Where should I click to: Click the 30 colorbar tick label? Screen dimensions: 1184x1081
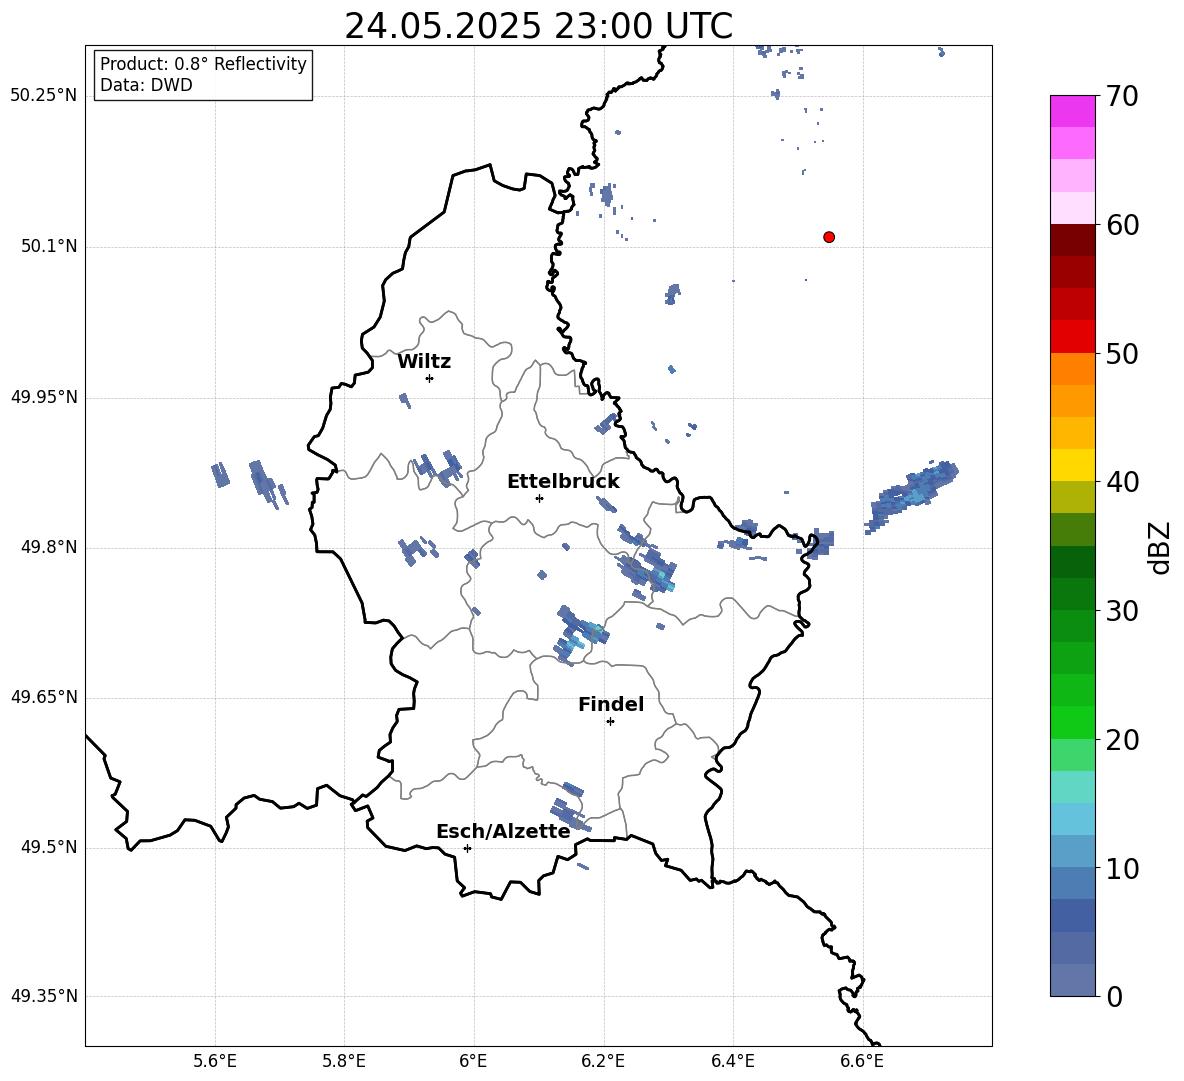pos(1122,611)
